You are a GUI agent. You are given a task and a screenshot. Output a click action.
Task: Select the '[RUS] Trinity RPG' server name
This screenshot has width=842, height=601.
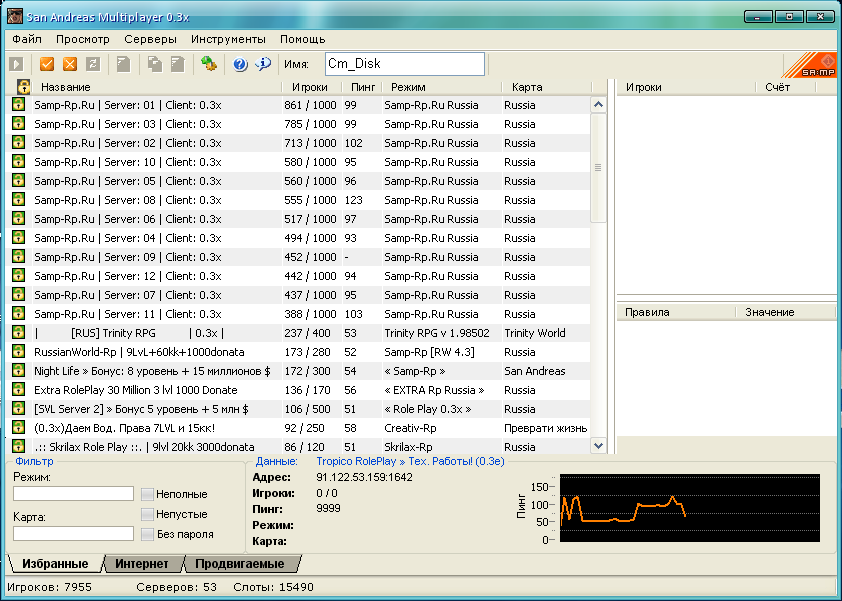point(129,333)
